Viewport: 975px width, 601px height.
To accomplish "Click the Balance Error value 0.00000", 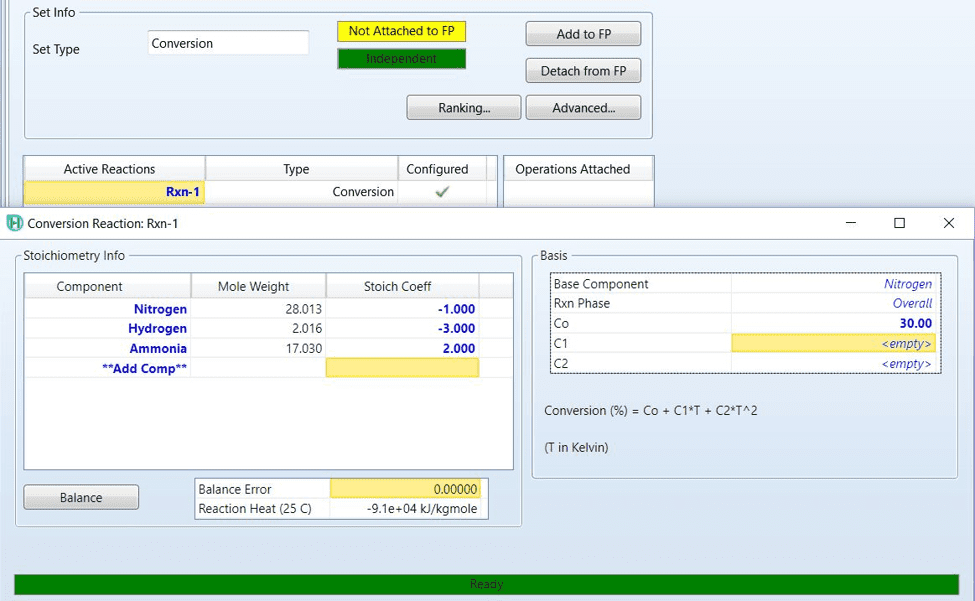I will pos(405,489).
